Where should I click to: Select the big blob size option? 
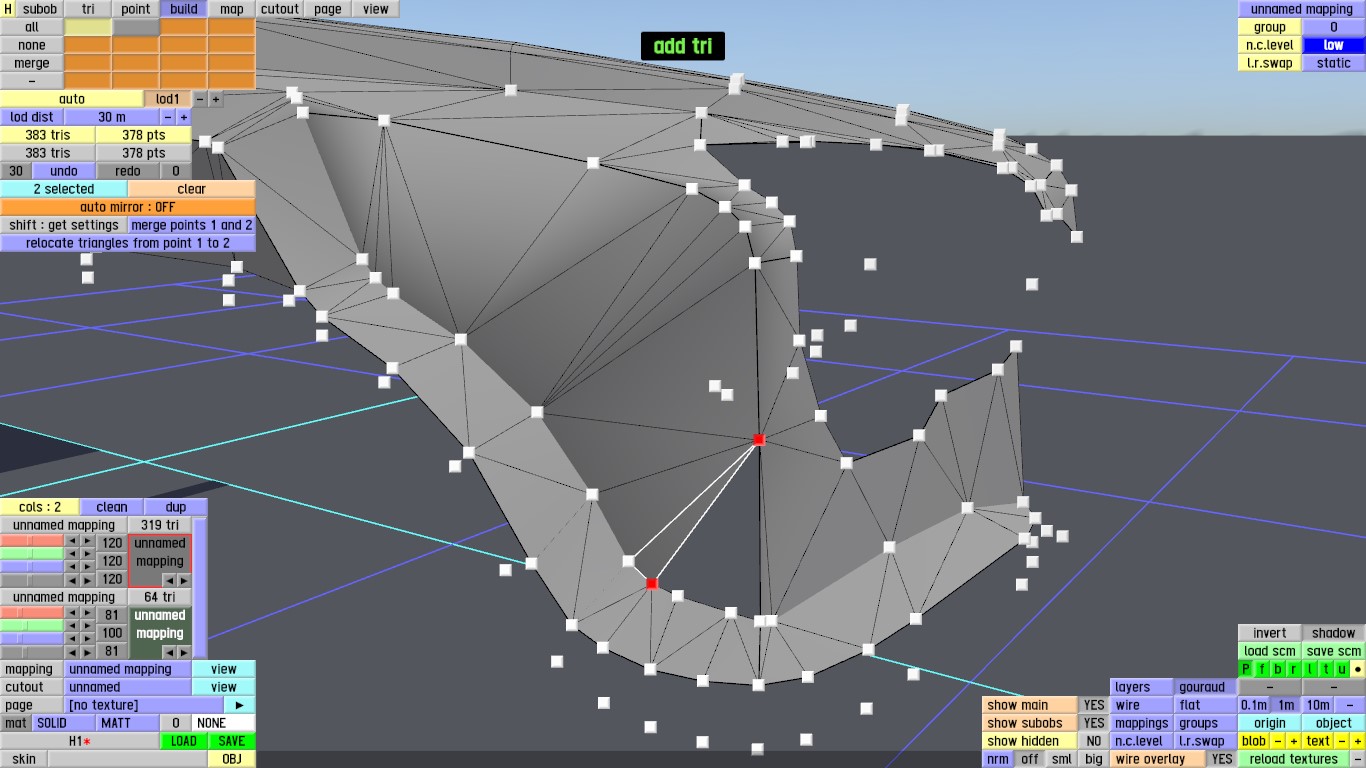(1094, 759)
